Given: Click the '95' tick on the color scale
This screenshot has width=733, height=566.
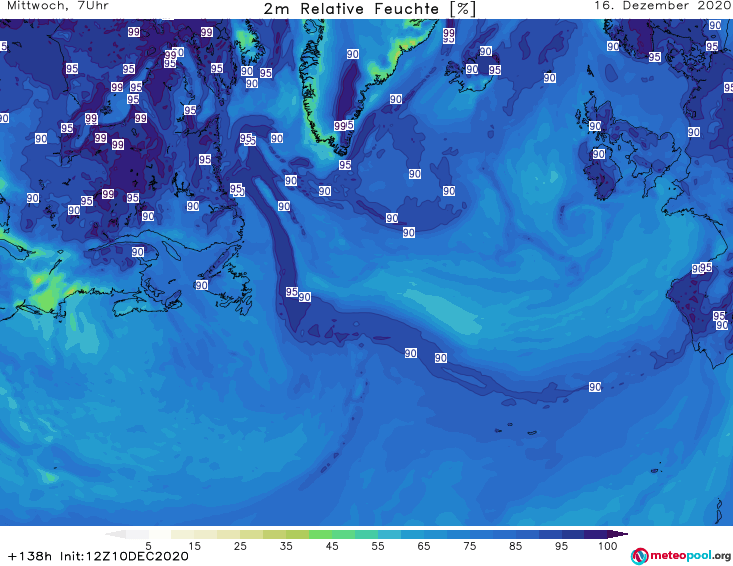Looking at the screenshot, I should click(x=561, y=546).
